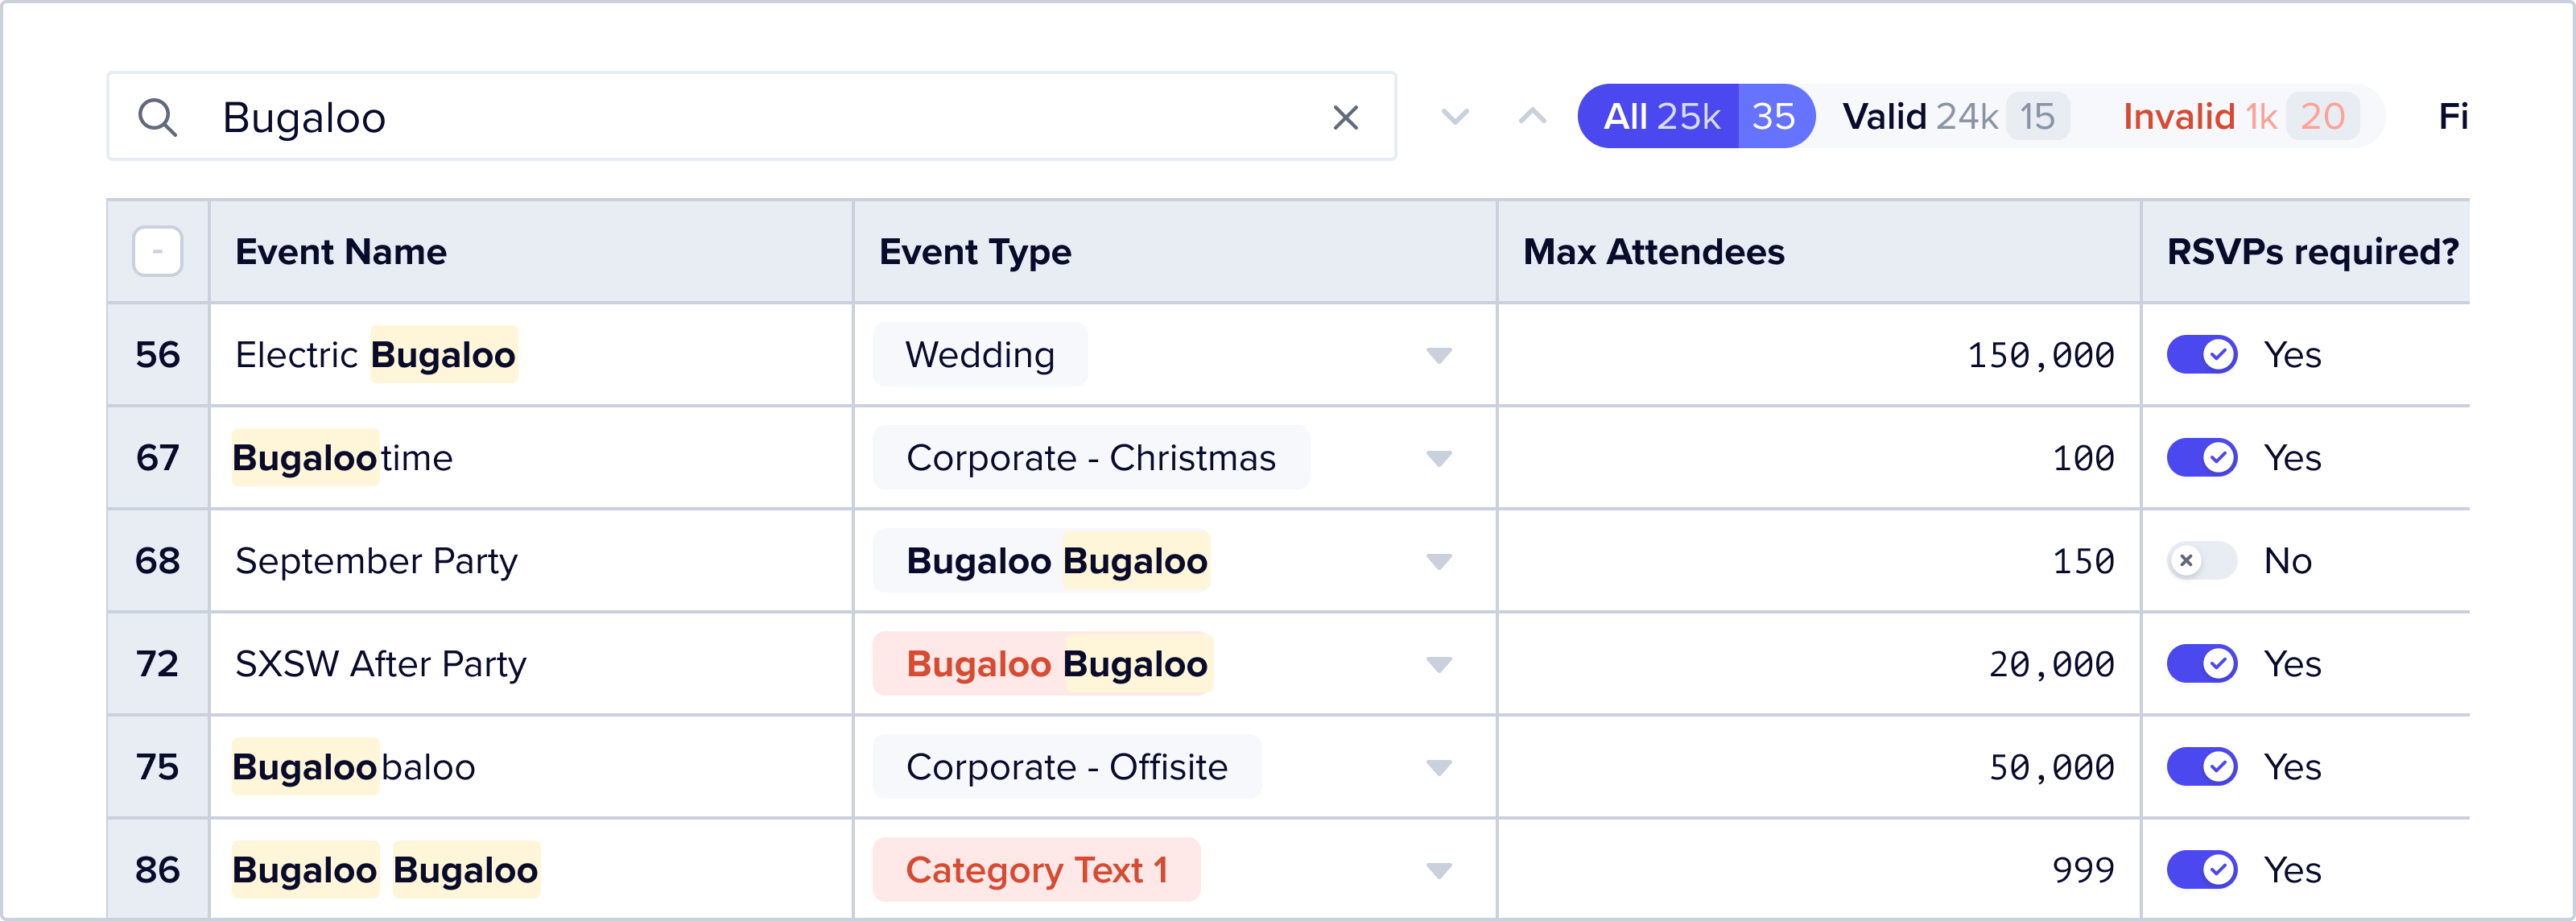Screen dimensions: 2576x921
Task: Clear the Bugaloo search text
Action: pos(1345,117)
